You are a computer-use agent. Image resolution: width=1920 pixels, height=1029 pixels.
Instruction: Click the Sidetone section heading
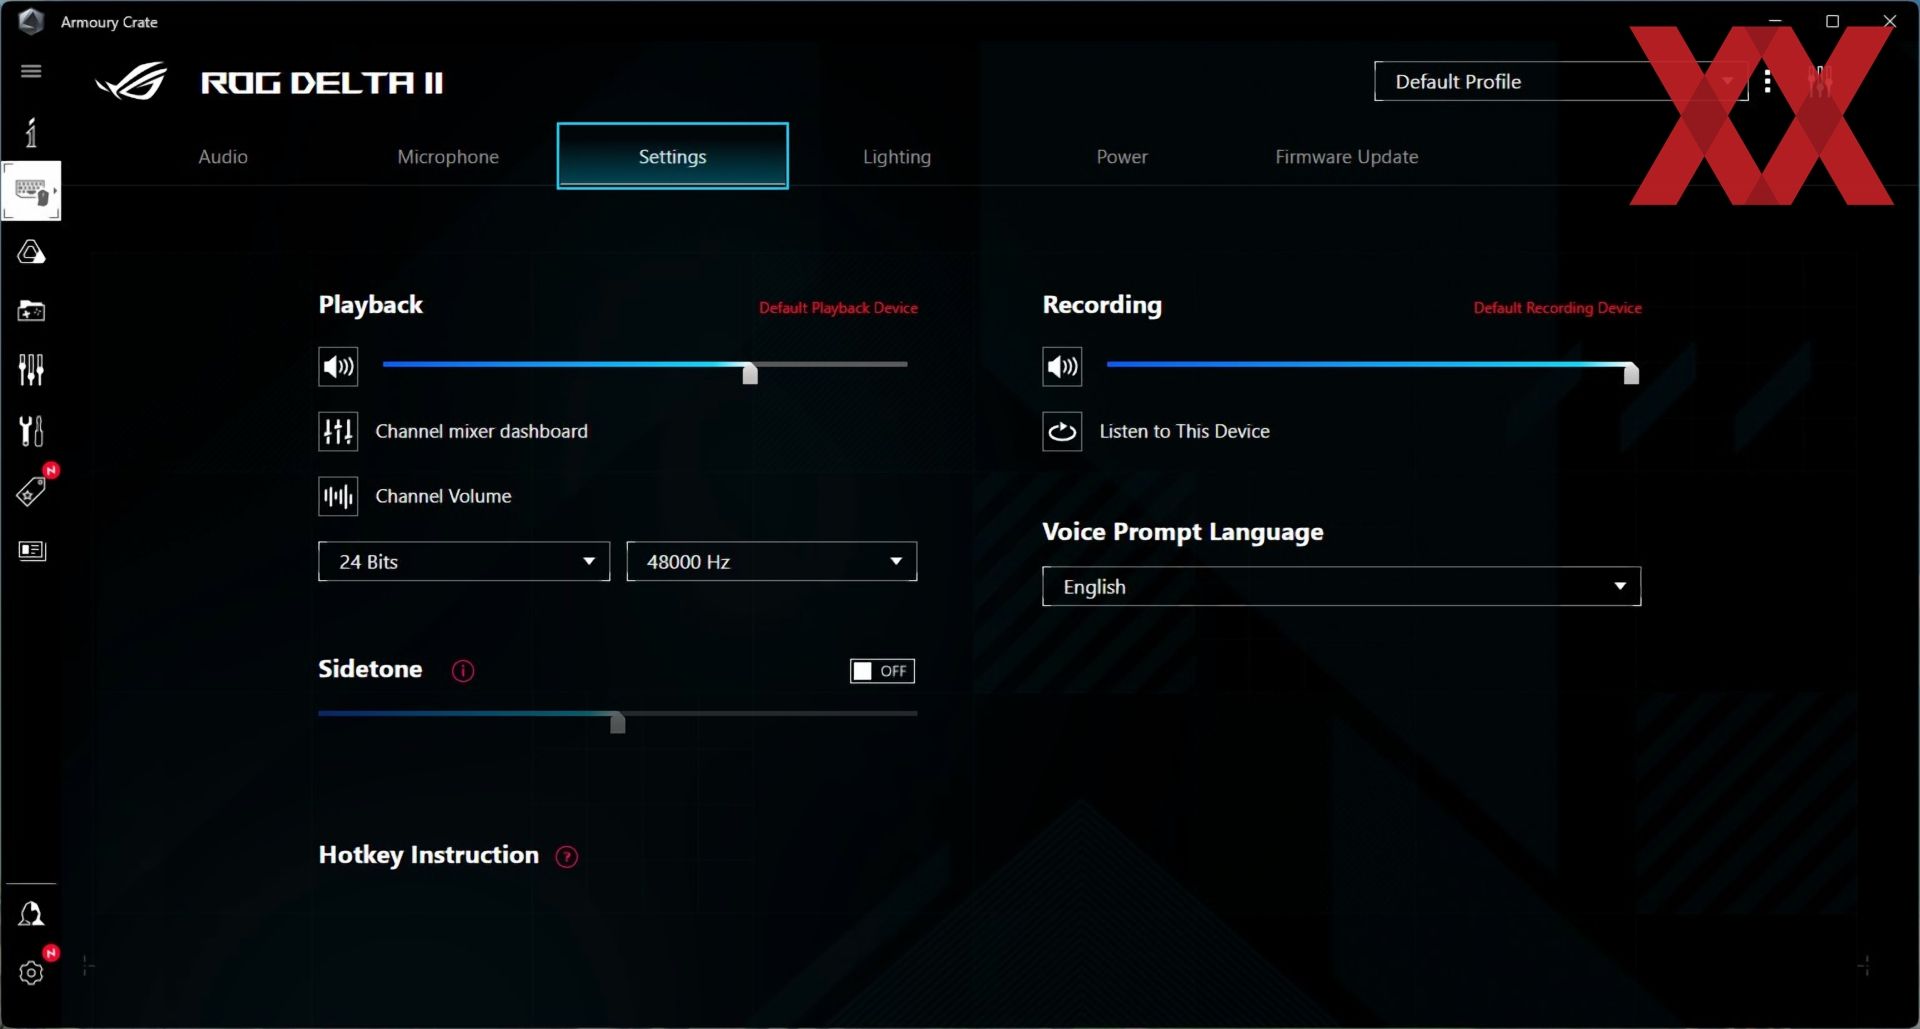point(370,669)
